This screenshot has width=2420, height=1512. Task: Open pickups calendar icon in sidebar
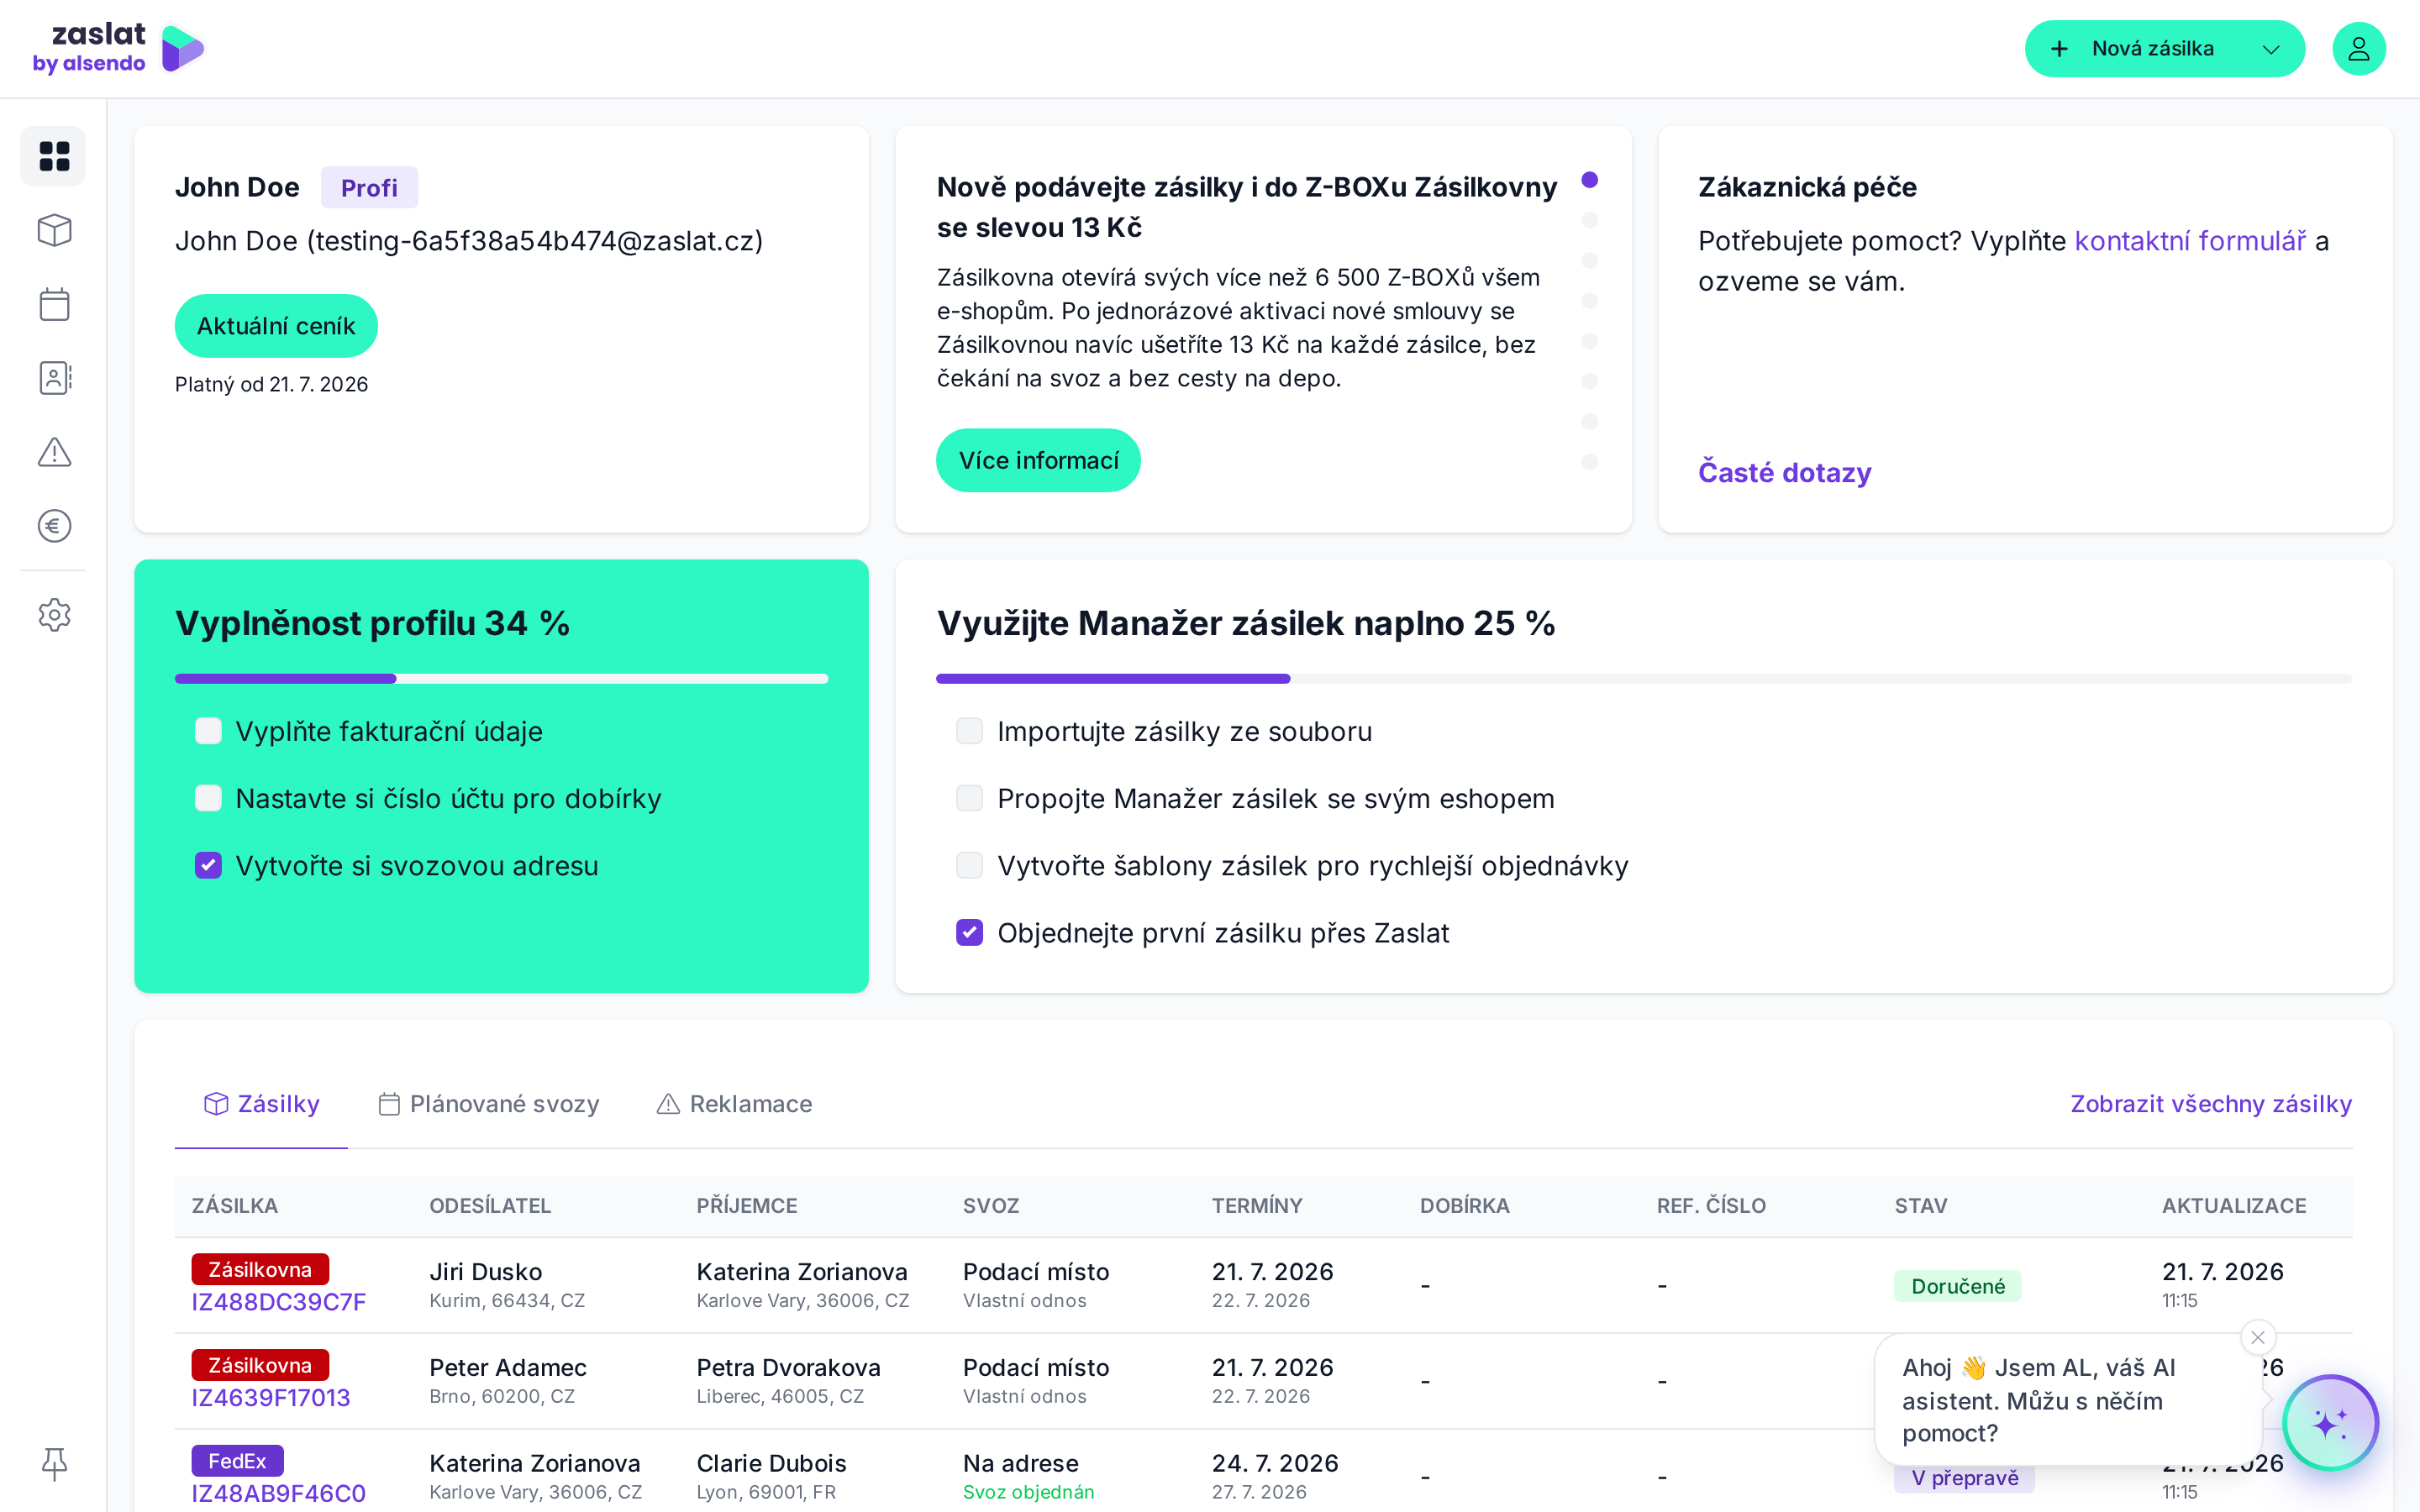click(x=54, y=304)
